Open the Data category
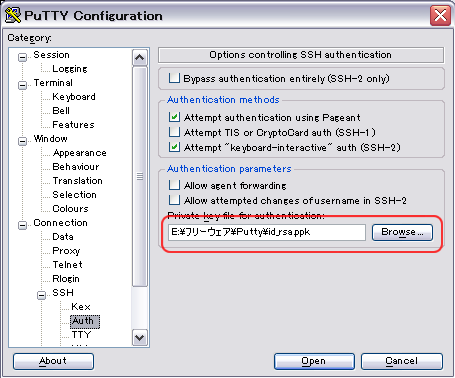Image resolution: width=455 pixels, height=378 pixels. (x=63, y=237)
